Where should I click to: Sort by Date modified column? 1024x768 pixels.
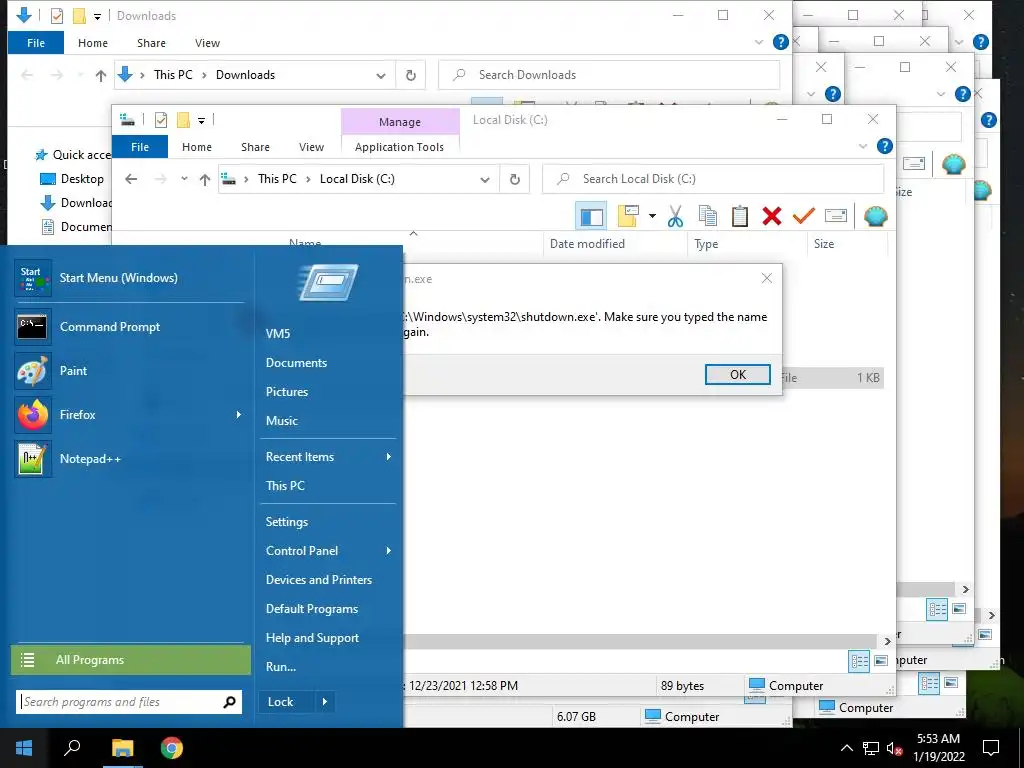coord(587,244)
